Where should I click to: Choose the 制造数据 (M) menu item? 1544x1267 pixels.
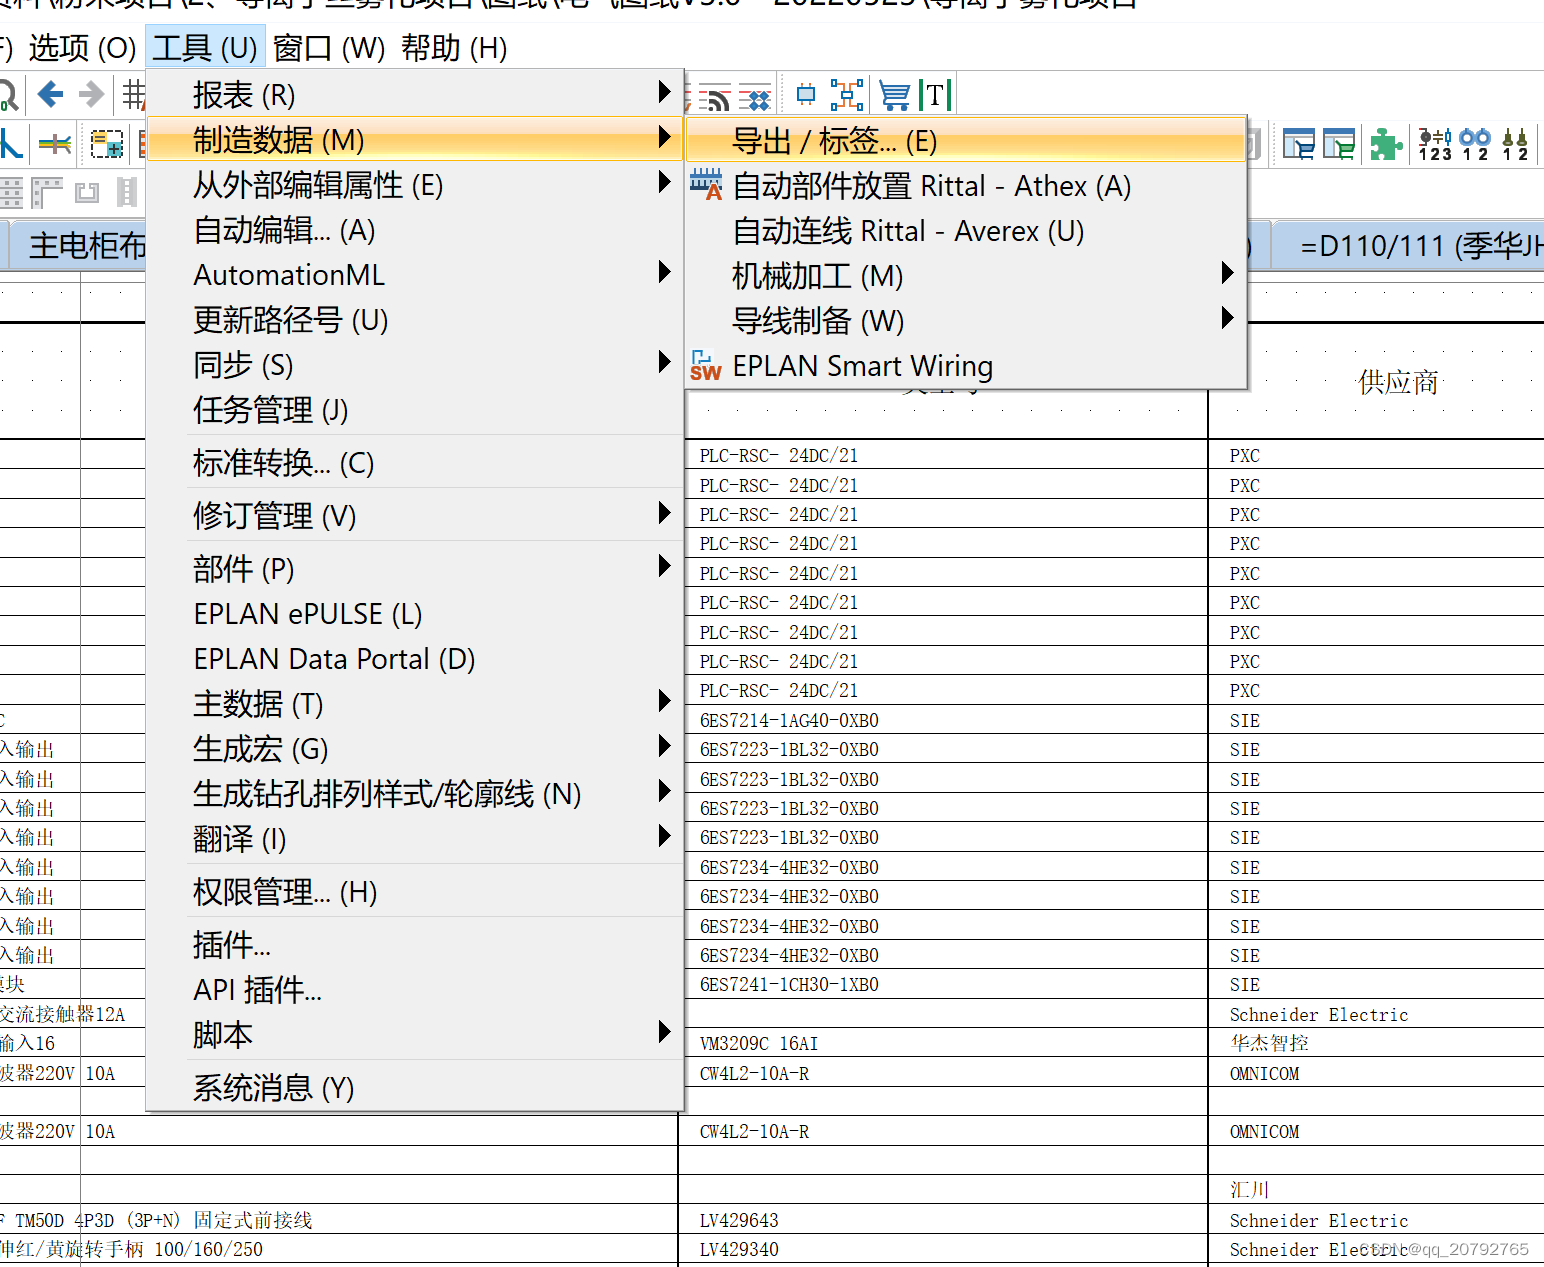point(415,140)
